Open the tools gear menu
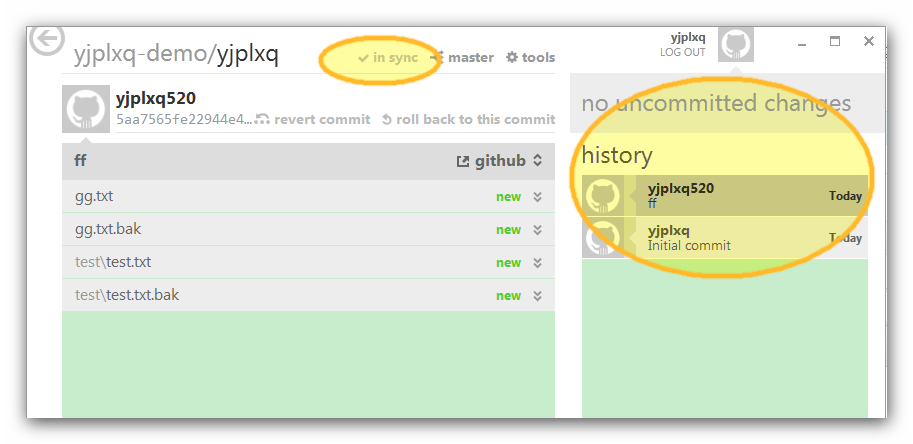Image resolution: width=913 pixels, height=444 pixels. pyautogui.click(x=530, y=58)
